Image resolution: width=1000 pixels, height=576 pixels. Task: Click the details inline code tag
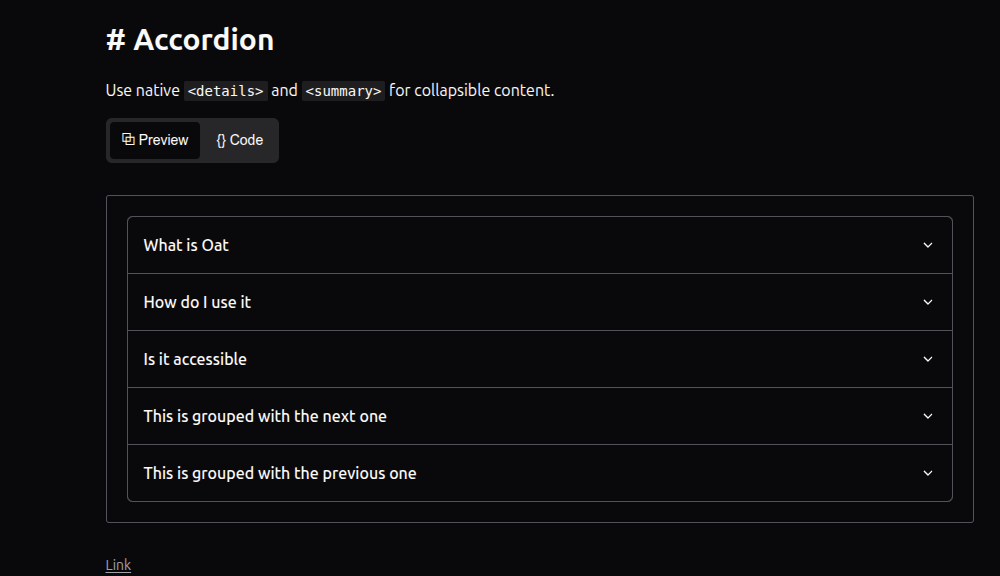(x=226, y=91)
